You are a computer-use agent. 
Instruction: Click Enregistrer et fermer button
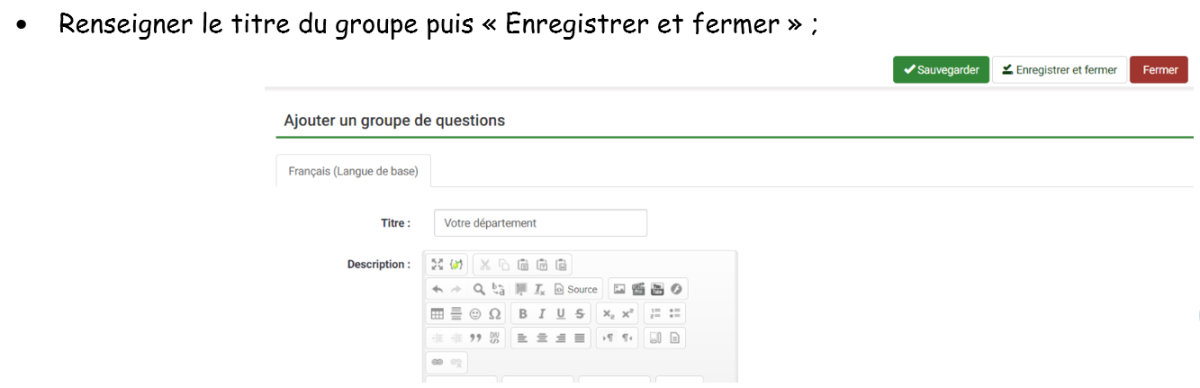click(x=1059, y=70)
